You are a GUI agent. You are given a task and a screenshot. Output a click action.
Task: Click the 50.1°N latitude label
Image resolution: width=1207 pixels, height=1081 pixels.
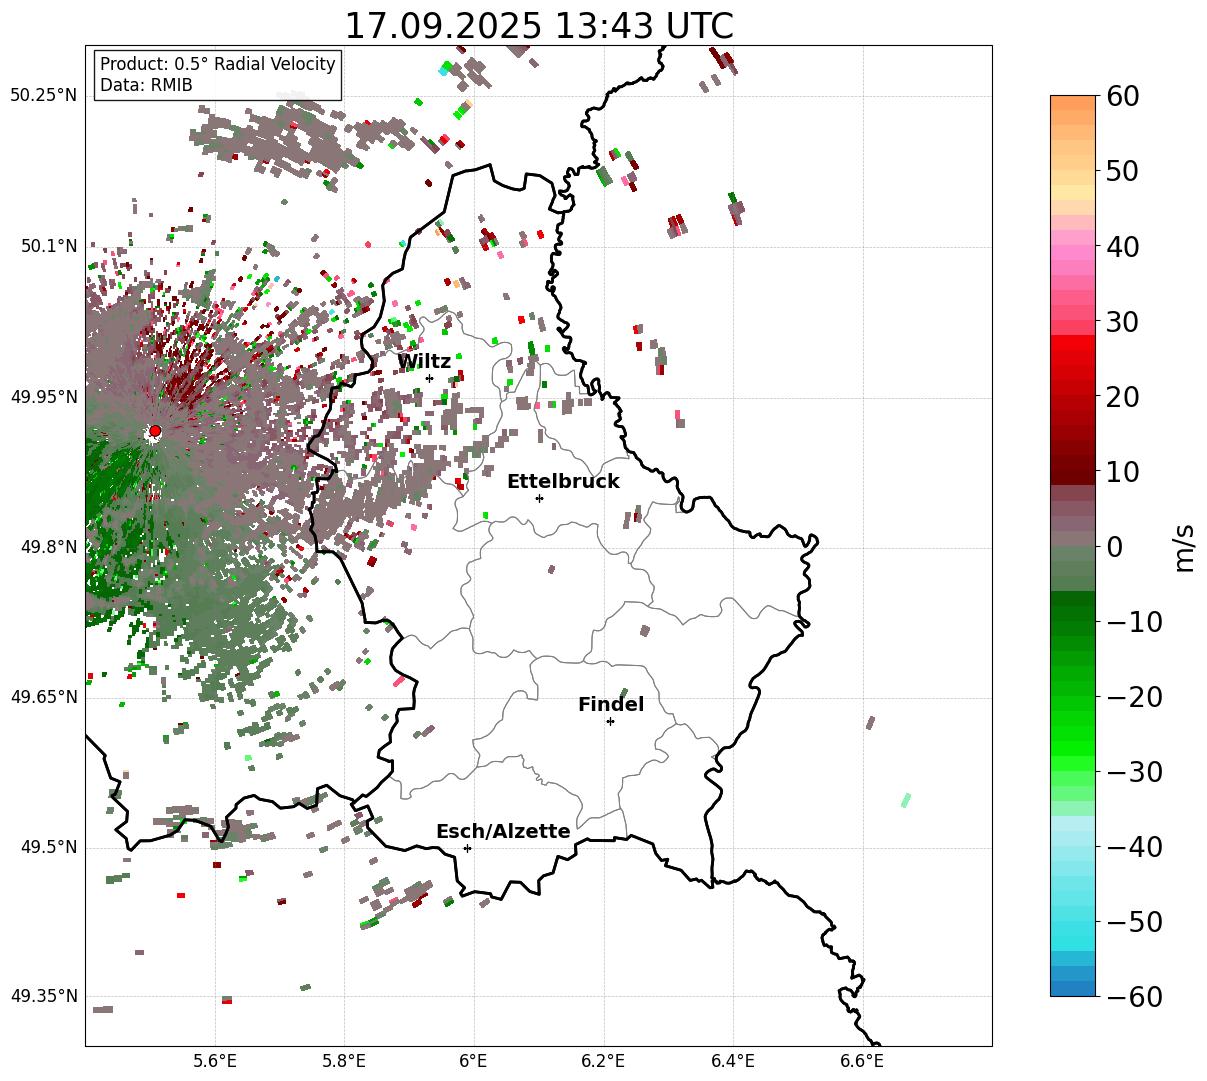click(48, 246)
